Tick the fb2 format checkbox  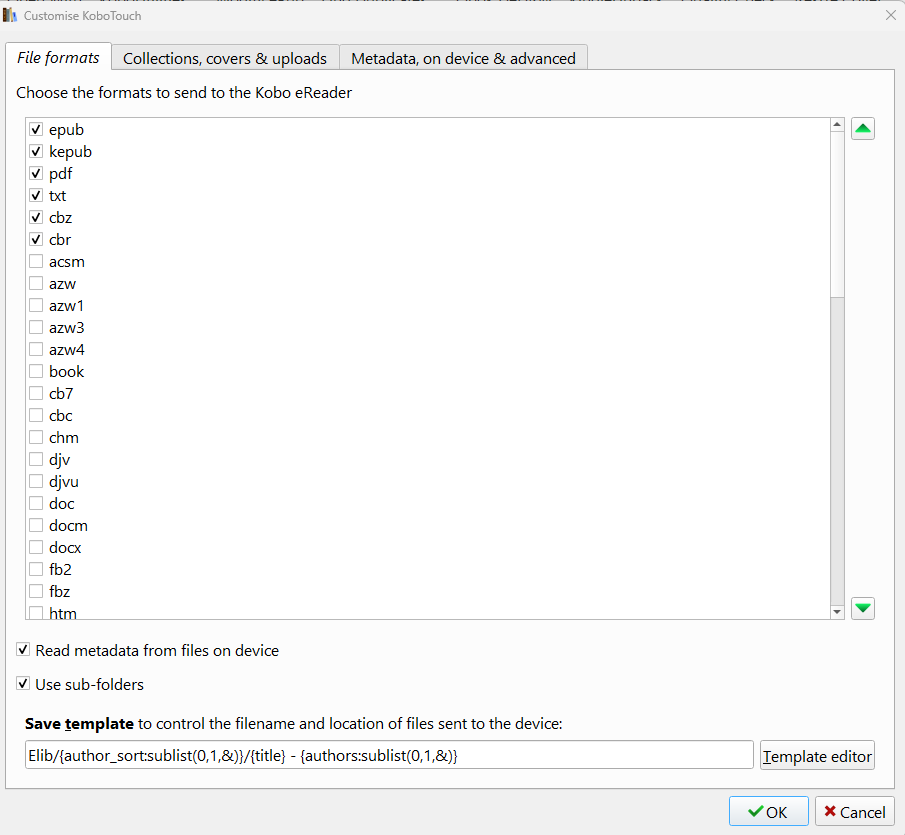click(36, 569)
